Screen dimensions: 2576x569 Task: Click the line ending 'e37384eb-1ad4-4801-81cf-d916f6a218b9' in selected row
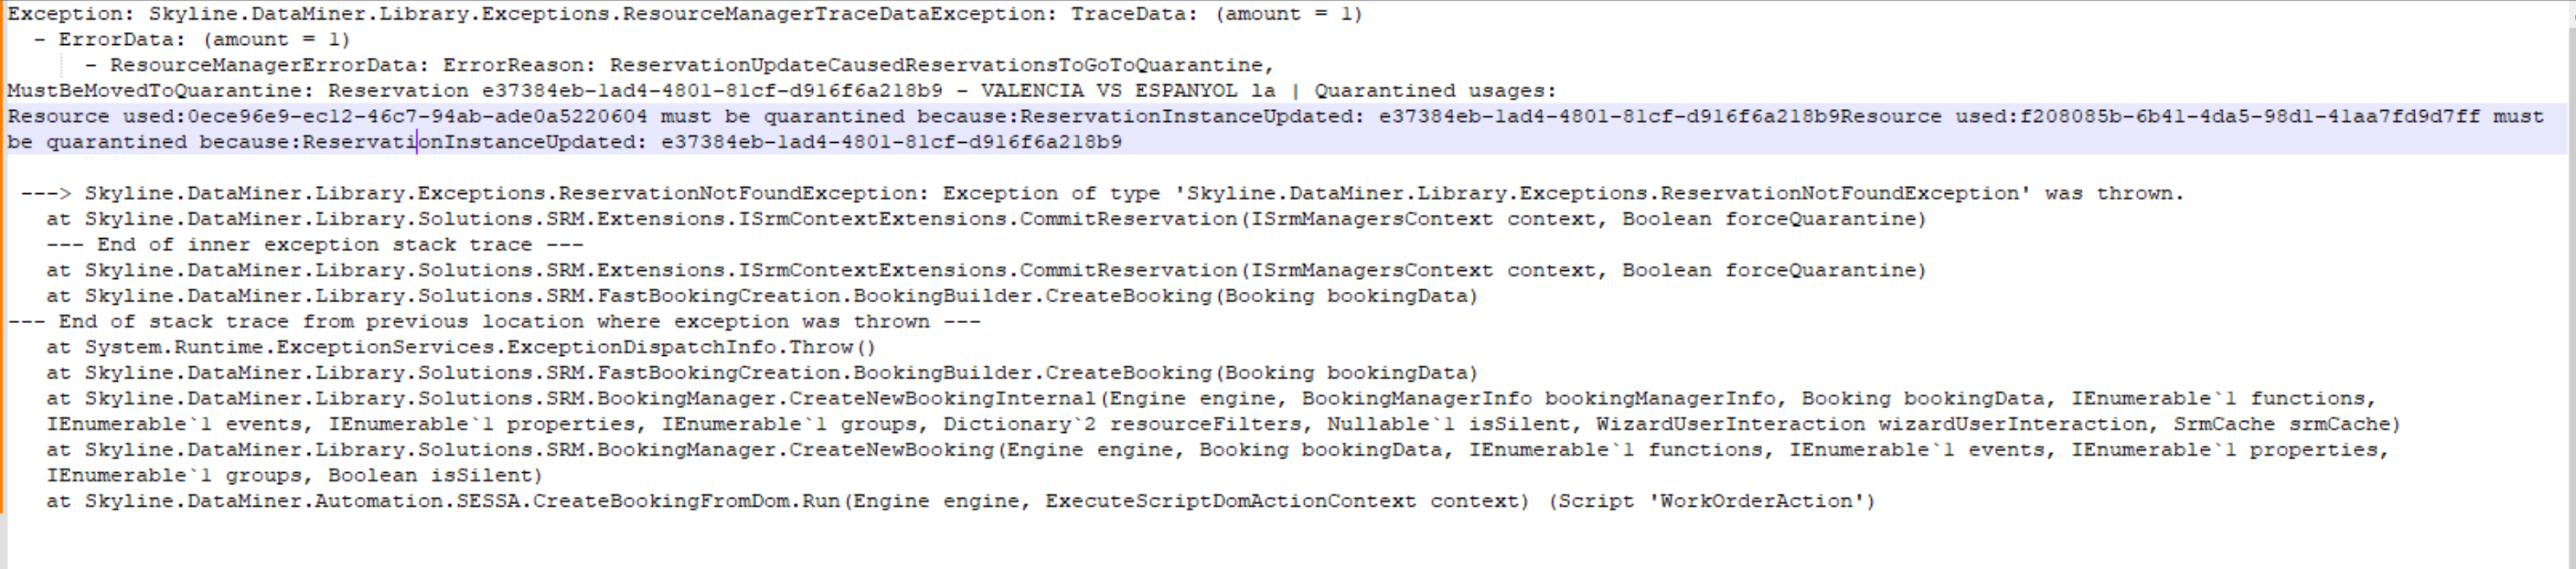coord(564,142)
